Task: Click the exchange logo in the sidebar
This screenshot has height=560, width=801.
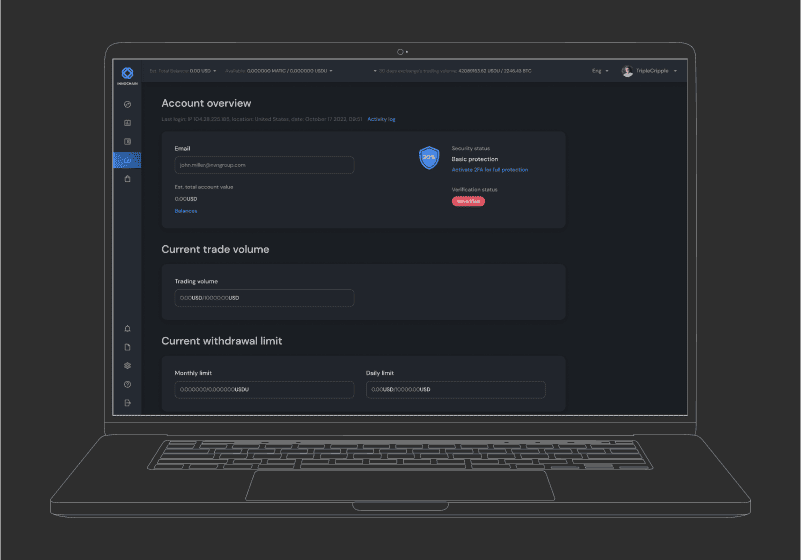Action: [x=127, y=73]
